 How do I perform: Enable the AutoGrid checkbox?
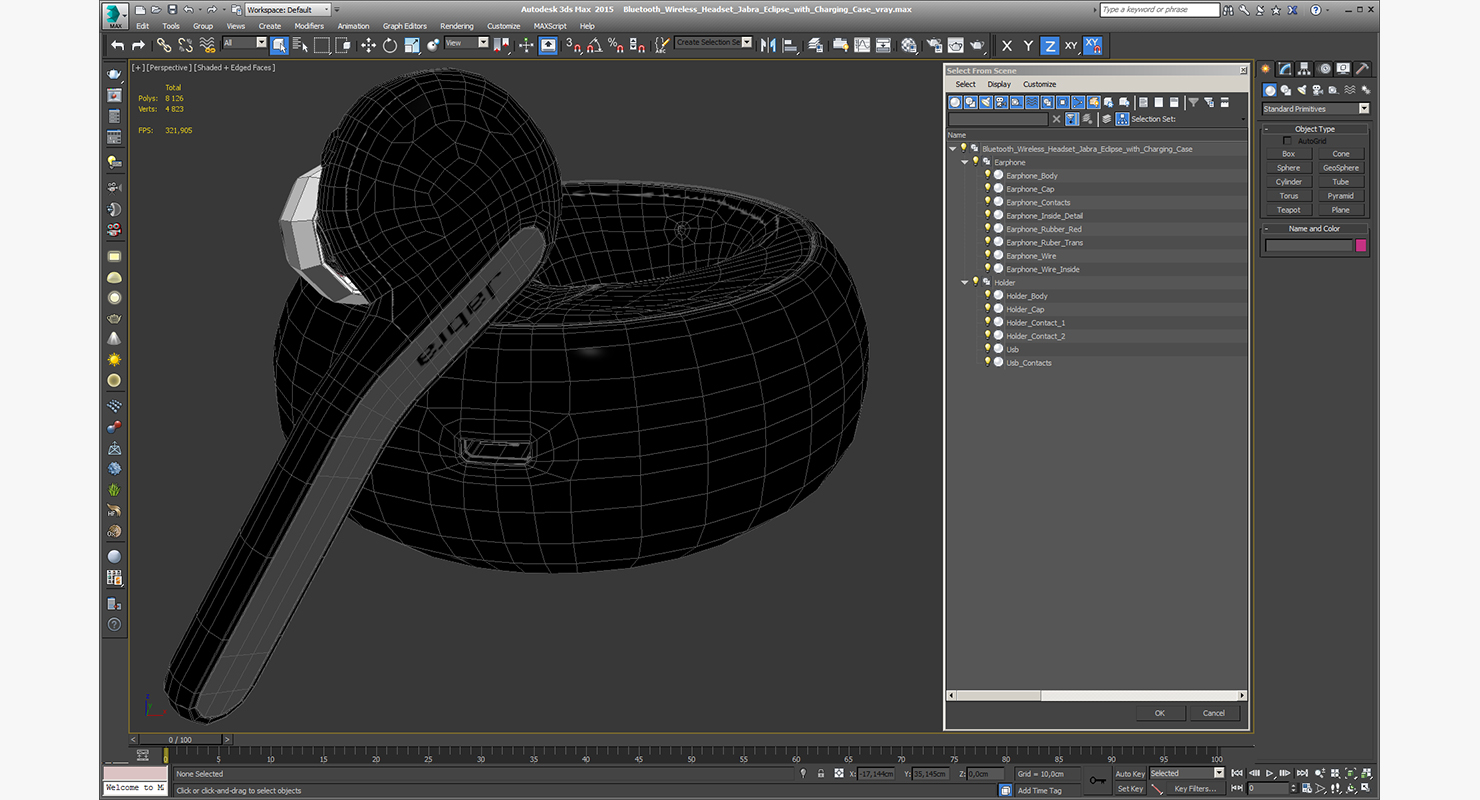1287,141
